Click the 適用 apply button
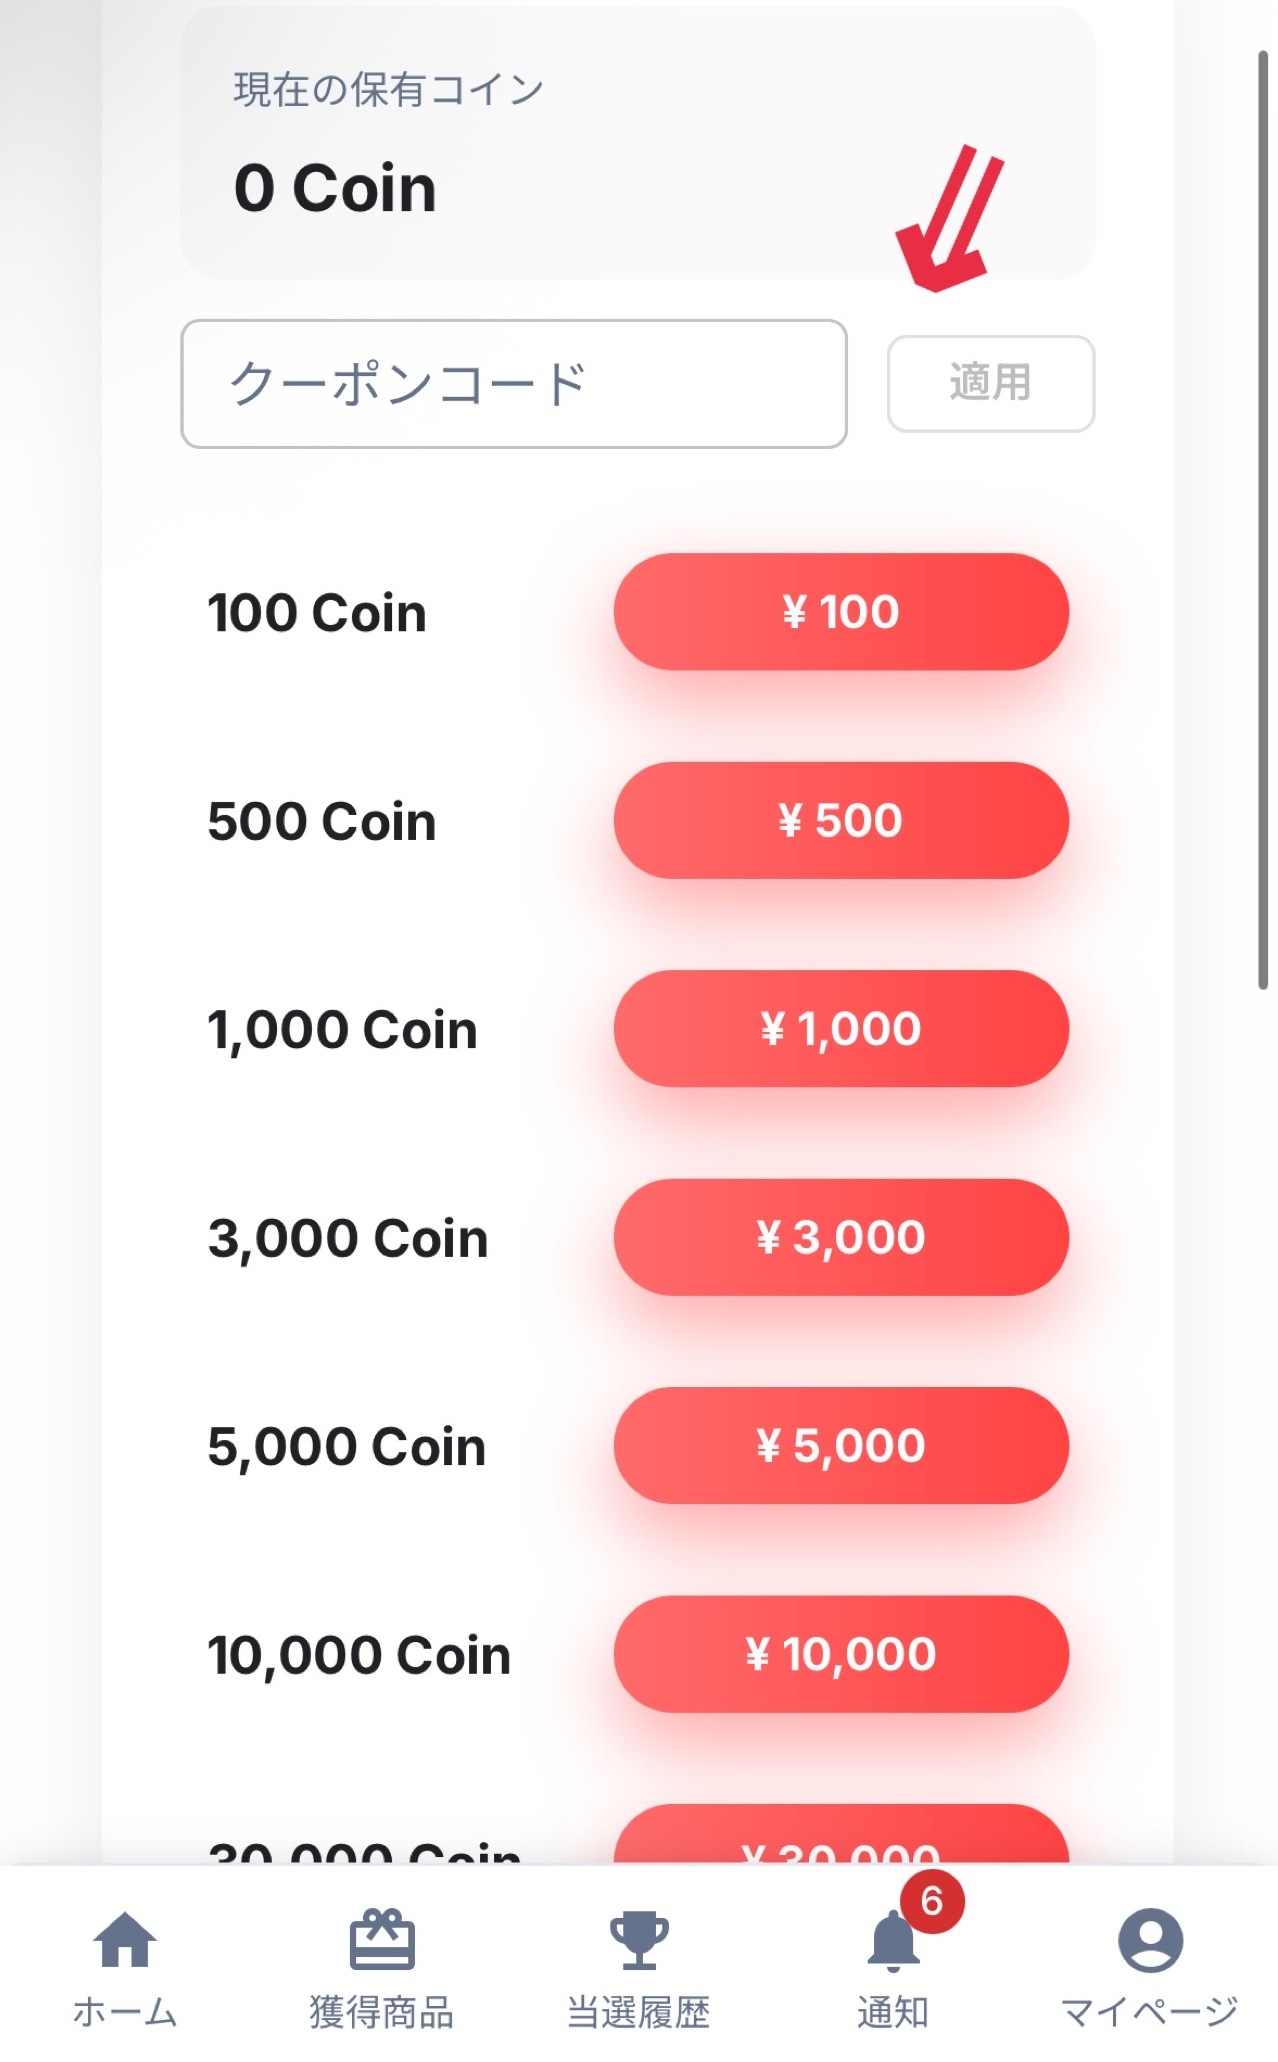The width and height of the screenshot is (1278, 2062). tap(990, 384)
